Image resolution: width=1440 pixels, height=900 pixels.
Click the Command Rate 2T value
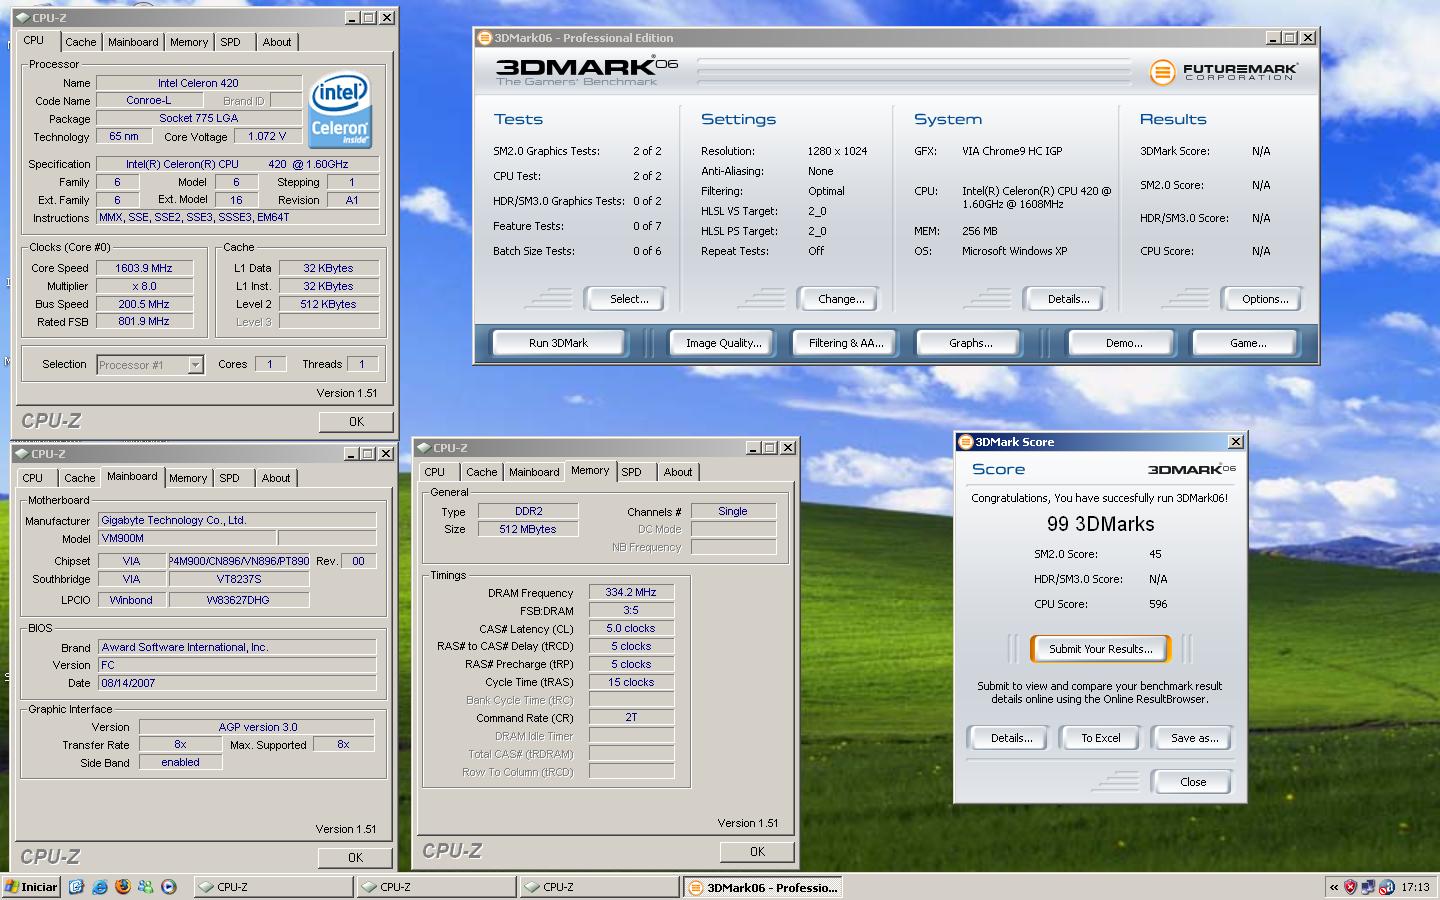click(x=631, y=717)
